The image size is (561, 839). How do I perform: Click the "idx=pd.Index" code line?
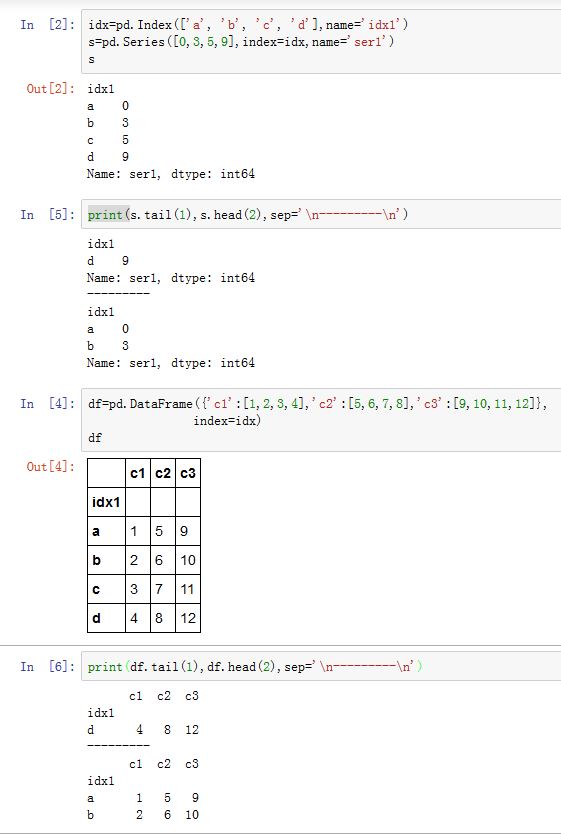248,25
